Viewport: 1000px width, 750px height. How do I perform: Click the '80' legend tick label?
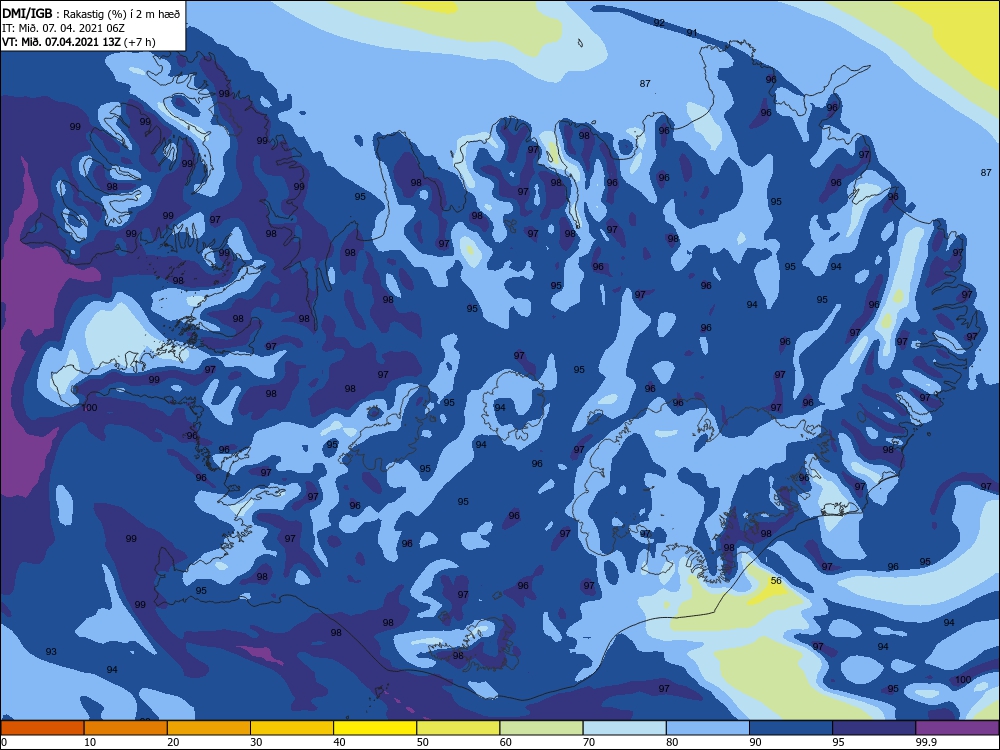(672, 742)
